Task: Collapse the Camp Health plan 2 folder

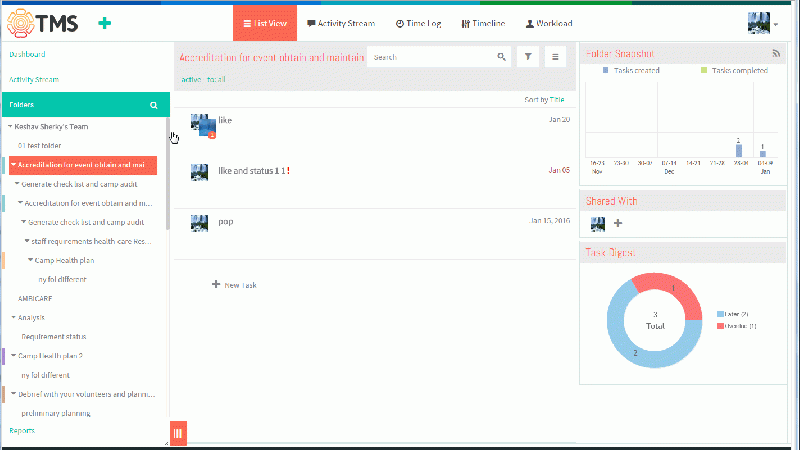Action: coord(13,356)
